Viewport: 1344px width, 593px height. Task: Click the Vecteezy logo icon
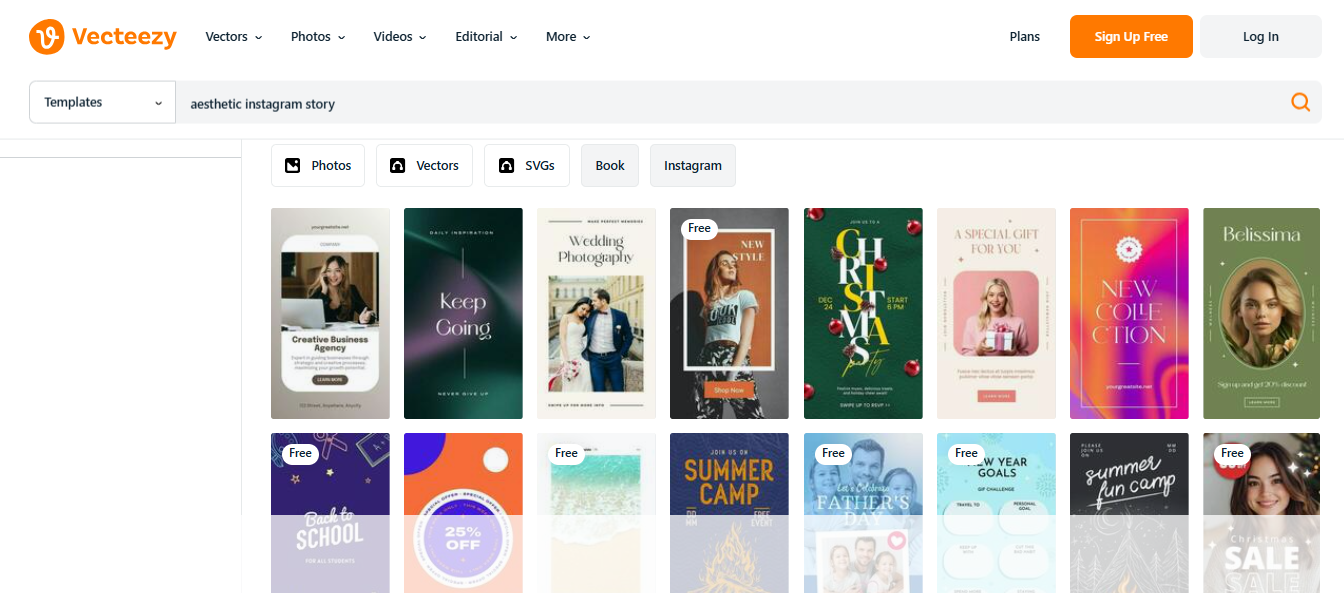(47, 37)
